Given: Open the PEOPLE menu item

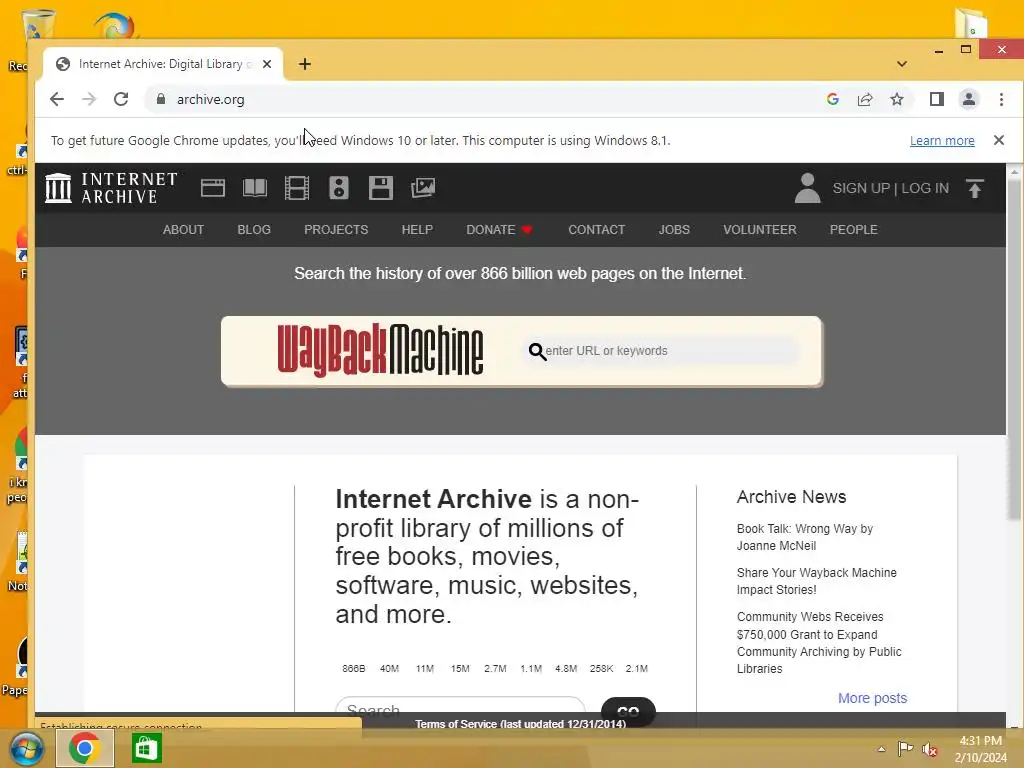Looking at the screenshot, I should tap(854, 230).
